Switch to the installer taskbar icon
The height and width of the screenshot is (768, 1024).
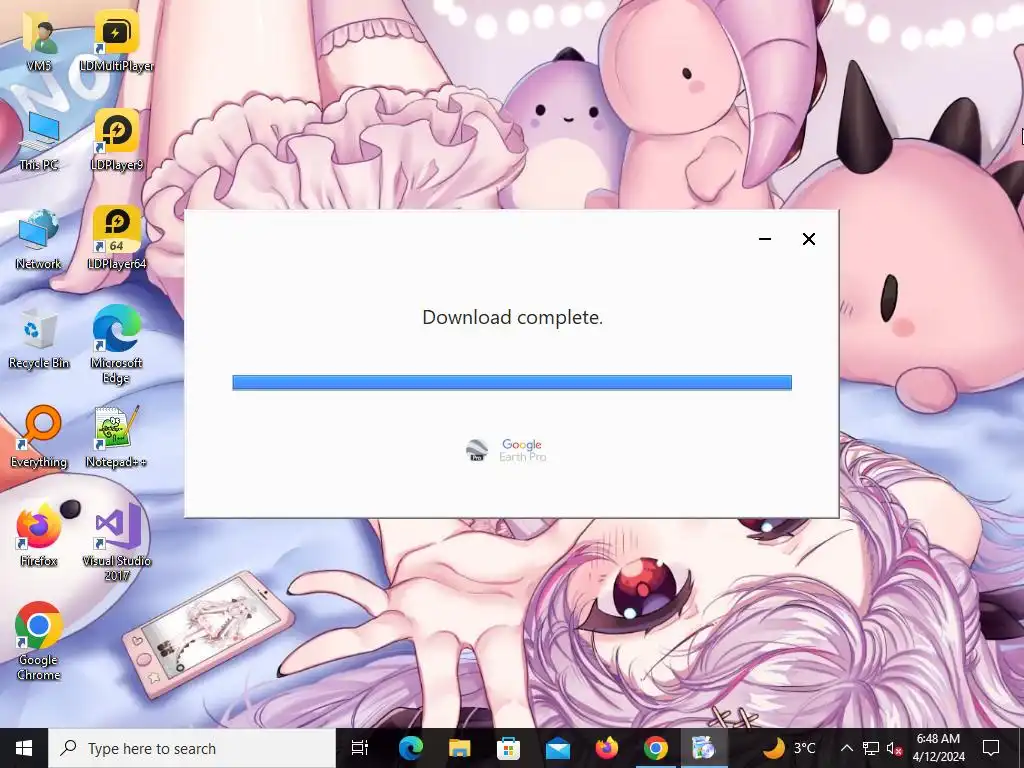click(704, 748)
